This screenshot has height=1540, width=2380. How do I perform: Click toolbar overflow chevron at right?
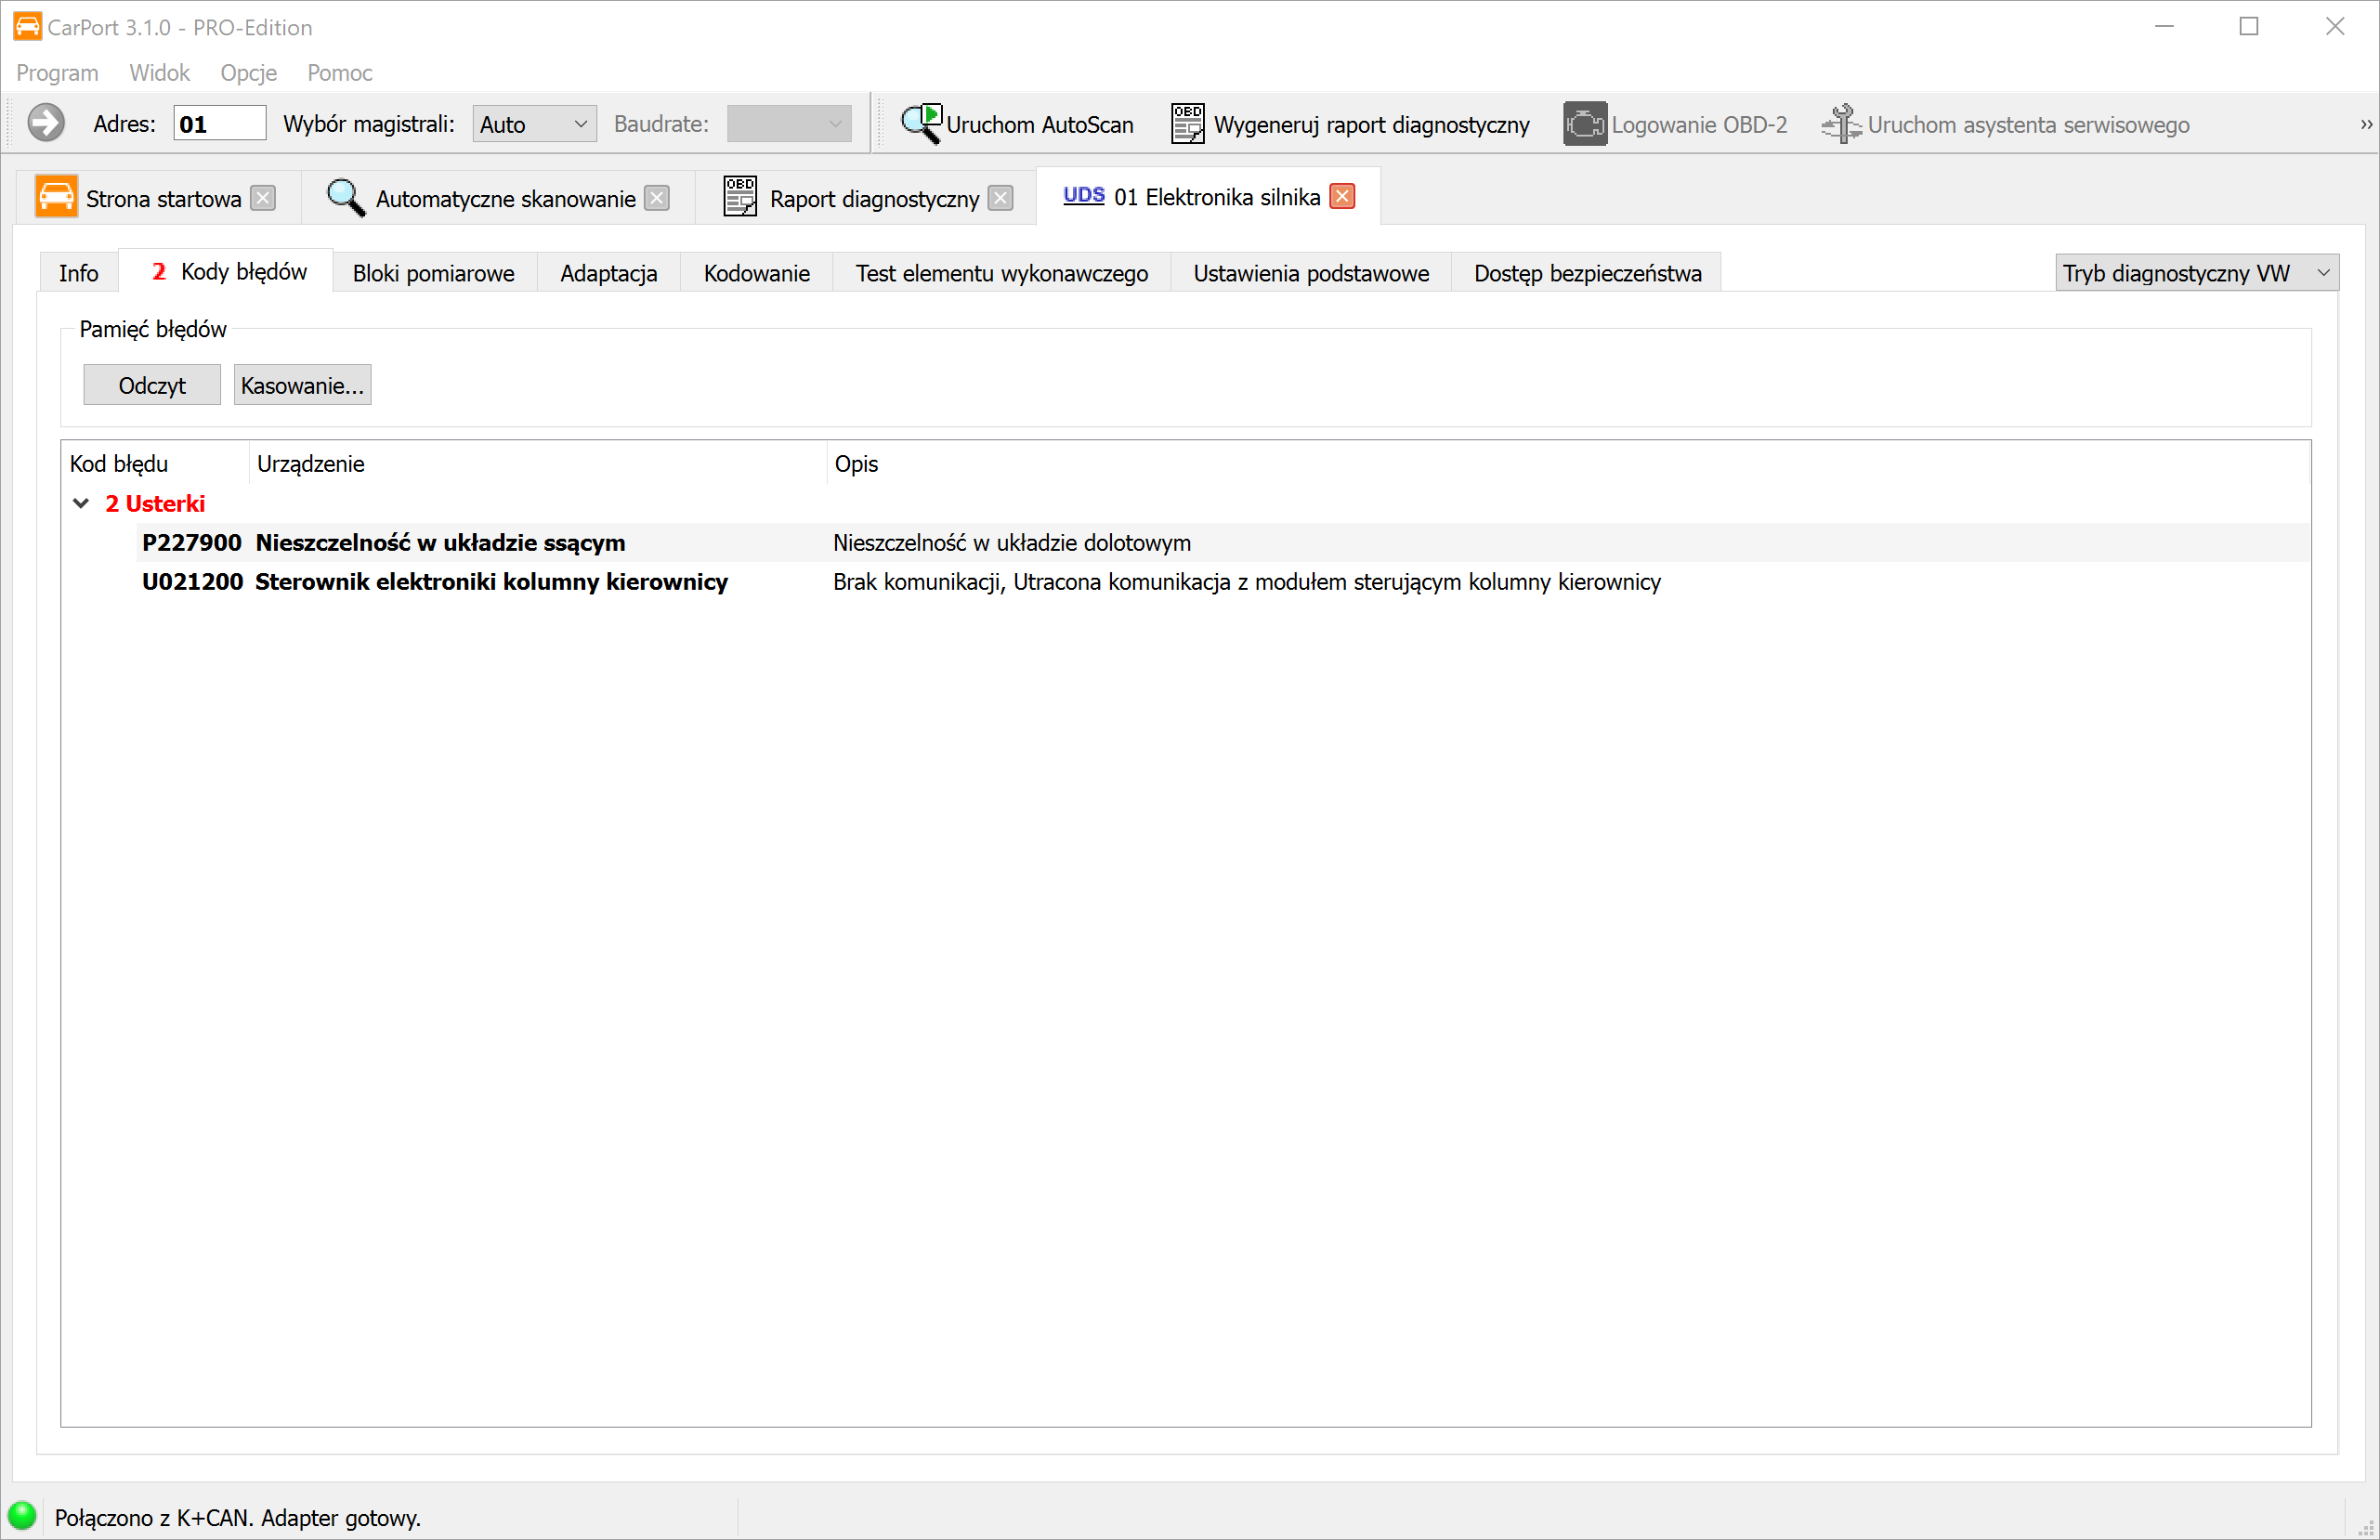coord(2366,125)
